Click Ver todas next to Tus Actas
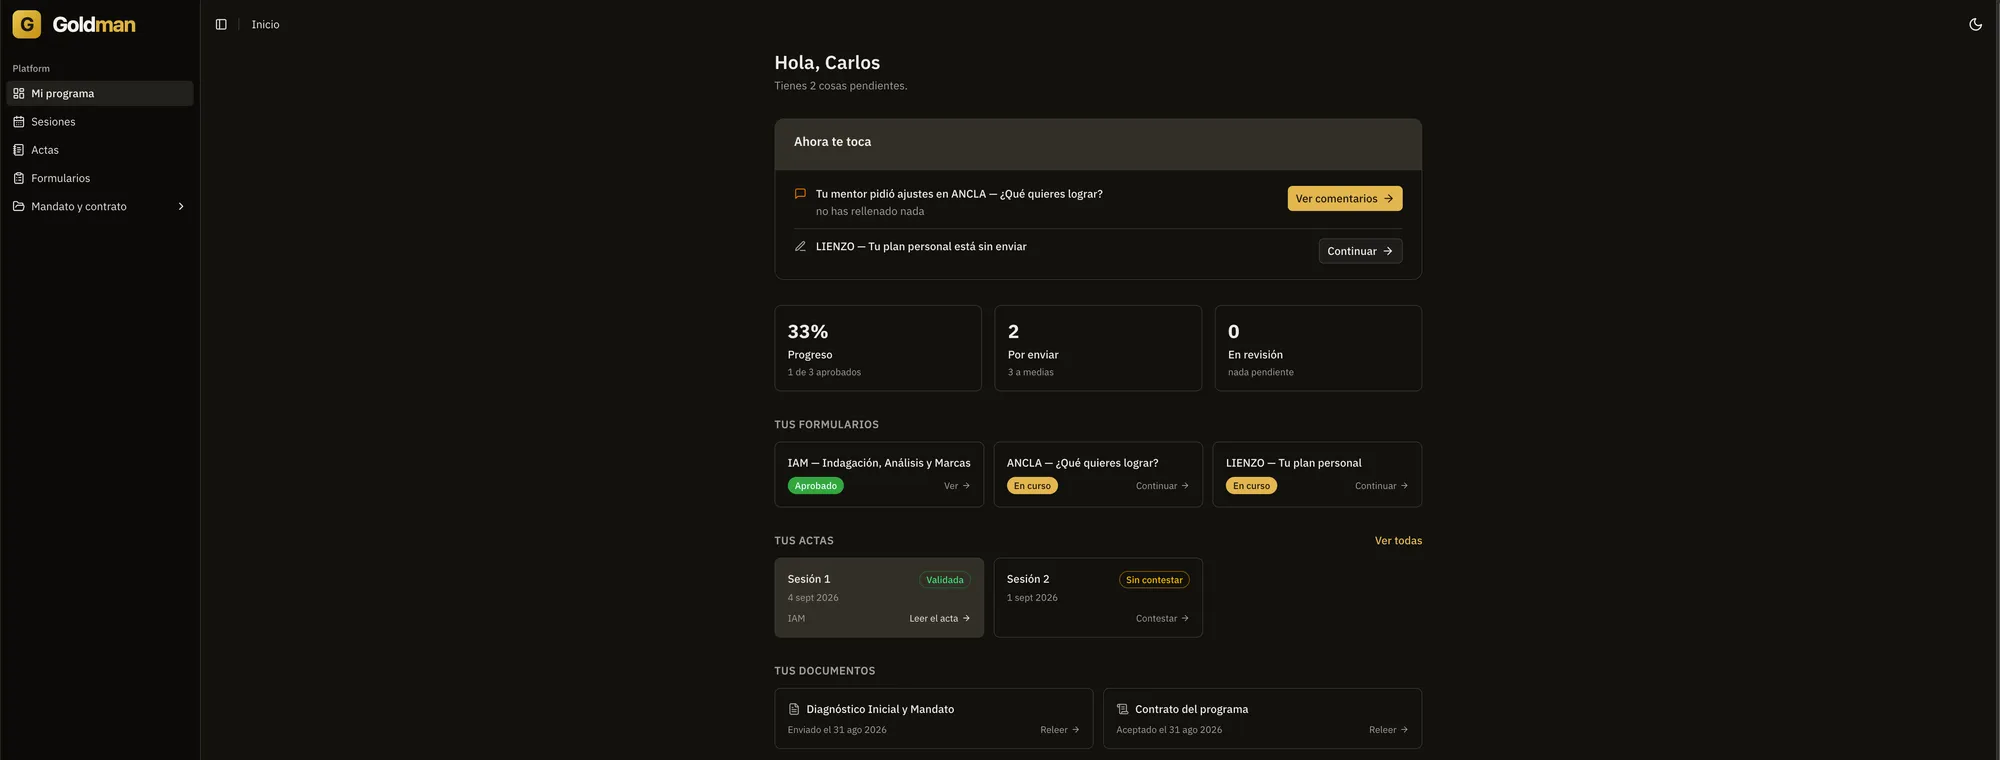 1398,541
